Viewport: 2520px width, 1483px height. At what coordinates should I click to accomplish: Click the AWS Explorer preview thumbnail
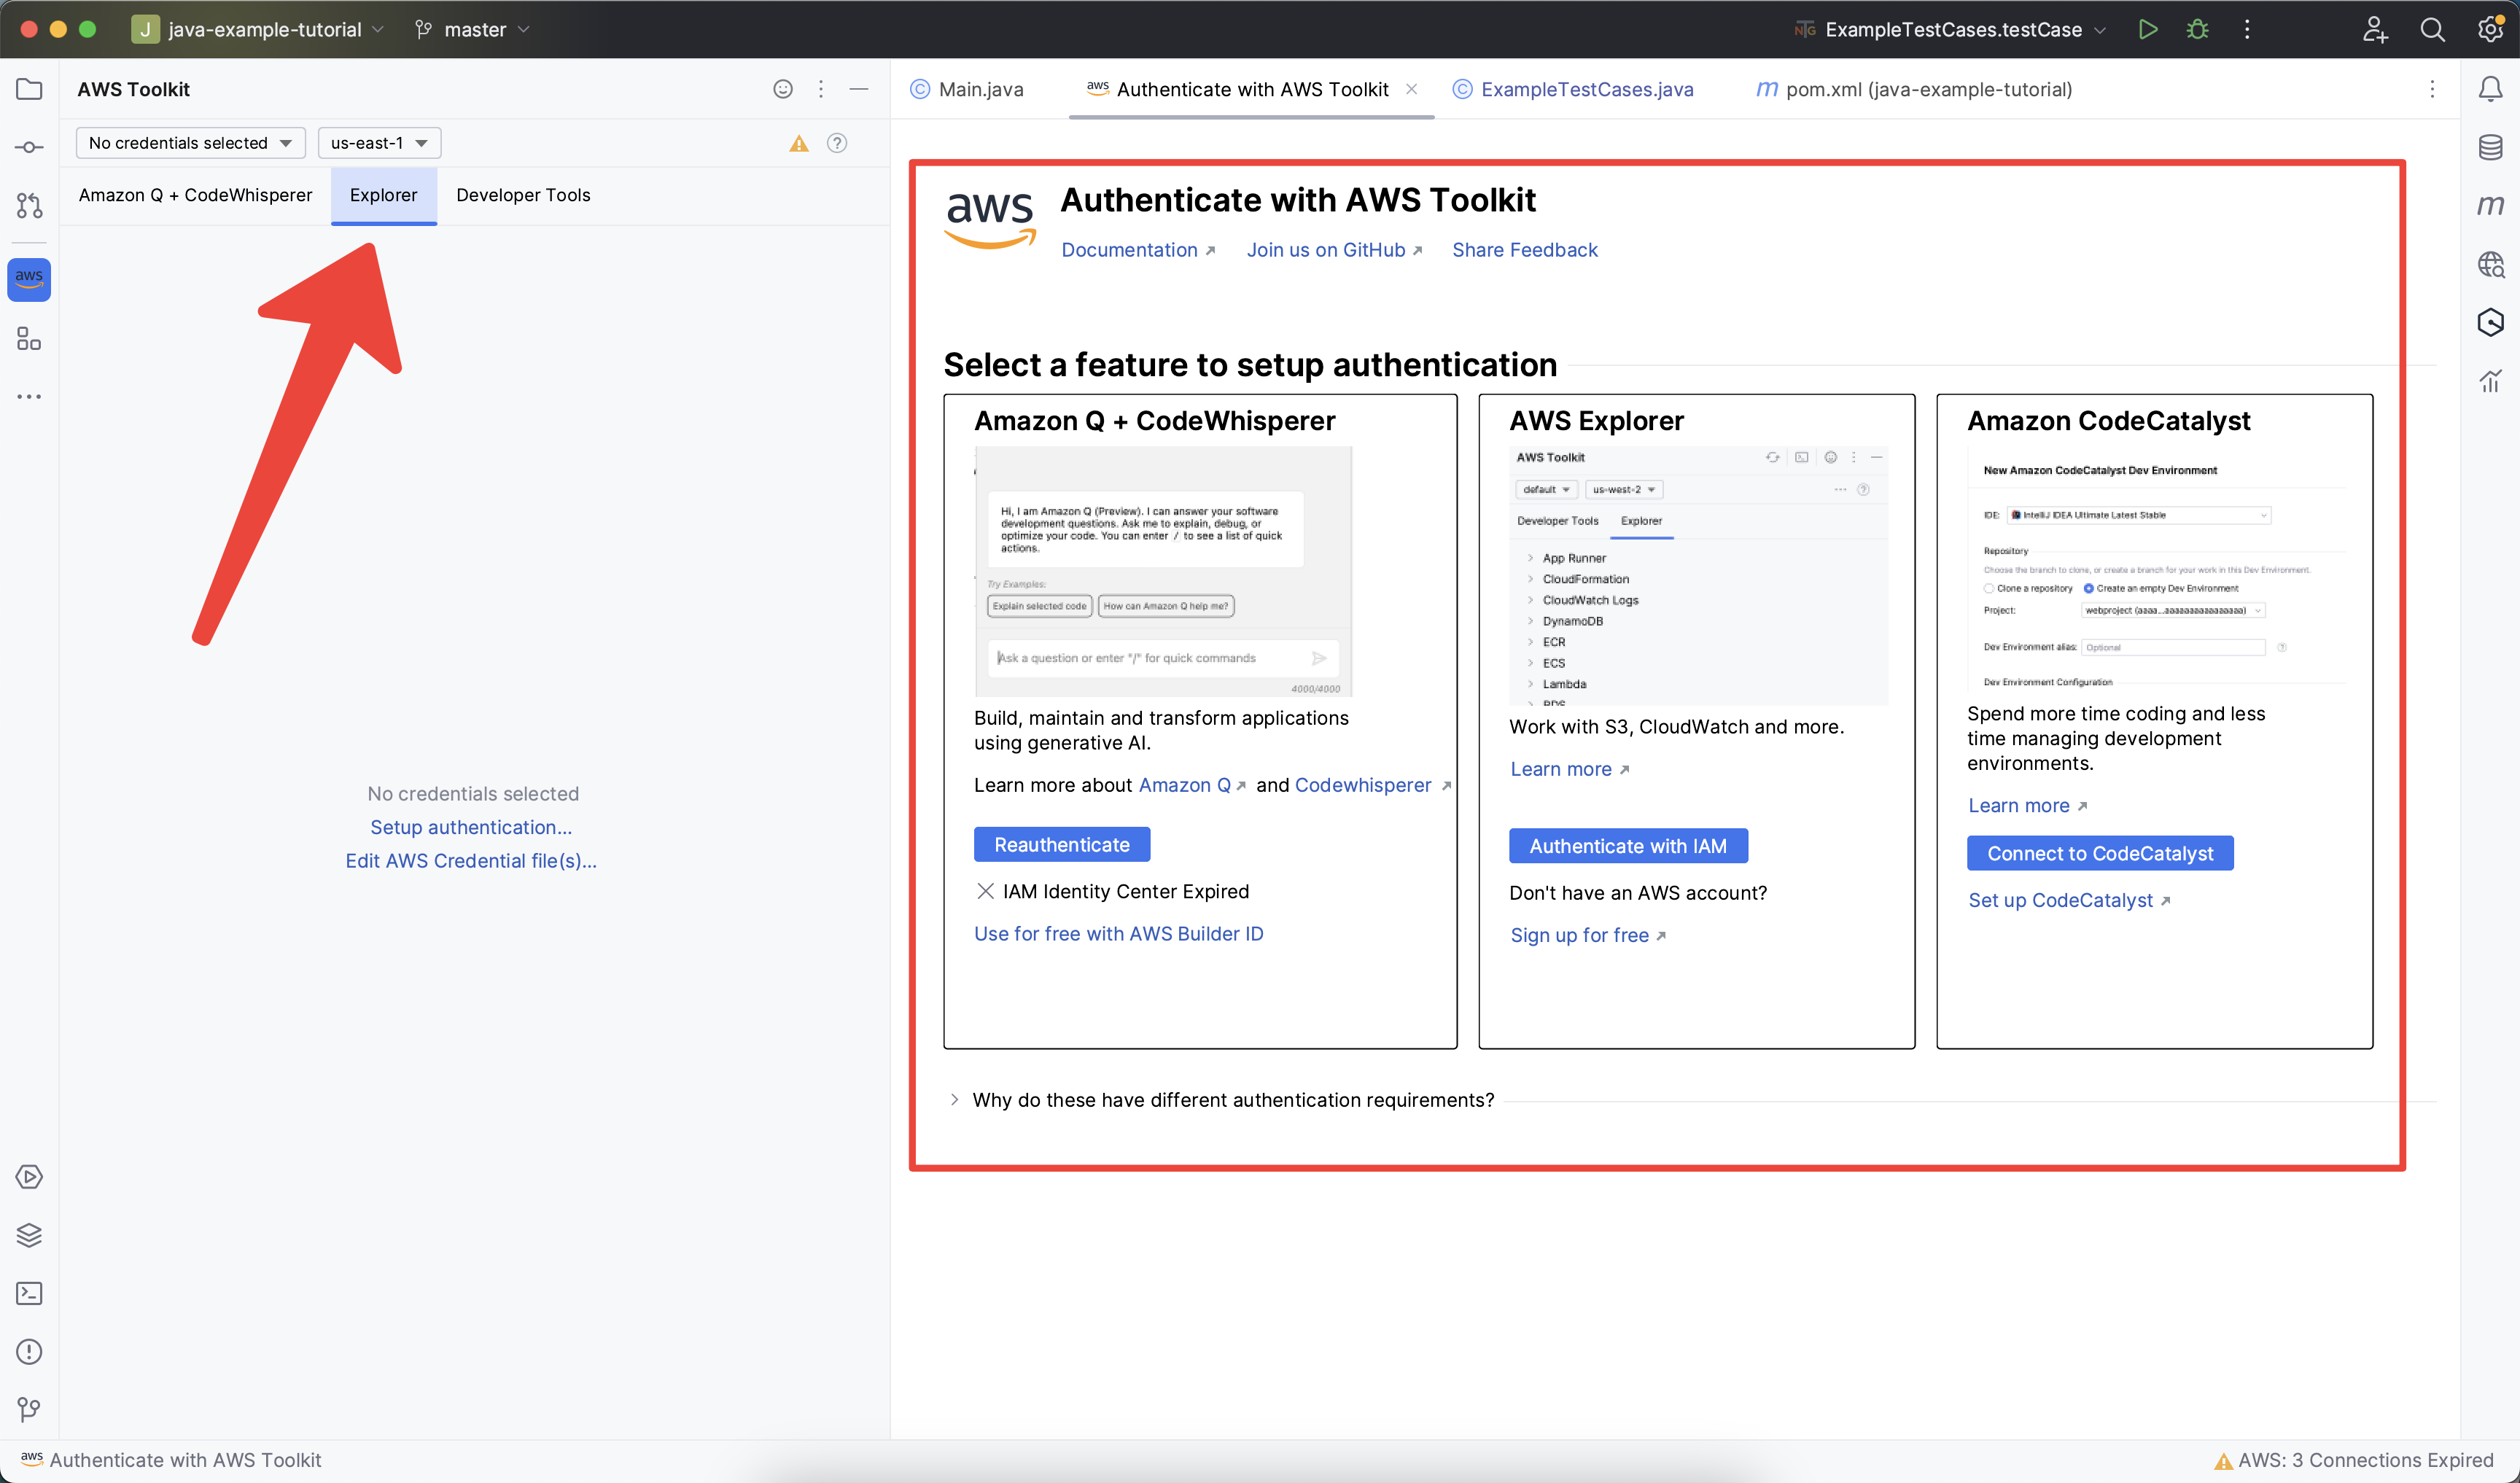coord(1698,576)
